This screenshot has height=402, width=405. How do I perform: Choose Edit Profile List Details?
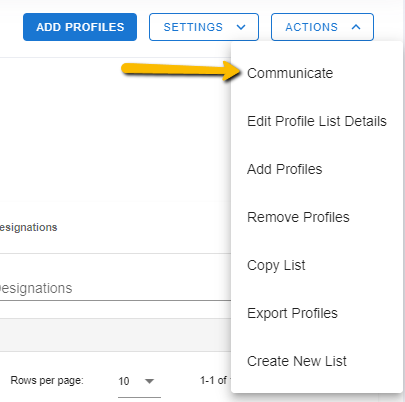coord(317,121)
